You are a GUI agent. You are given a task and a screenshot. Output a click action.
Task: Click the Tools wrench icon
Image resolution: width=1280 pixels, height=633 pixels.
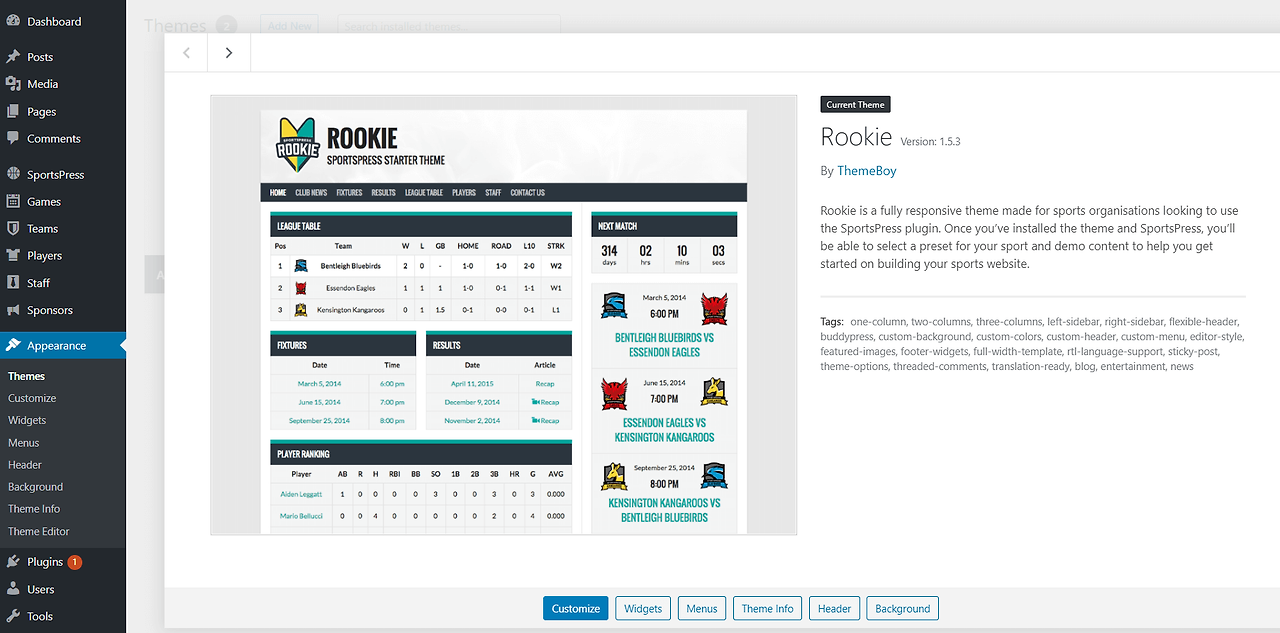(13, 616)
